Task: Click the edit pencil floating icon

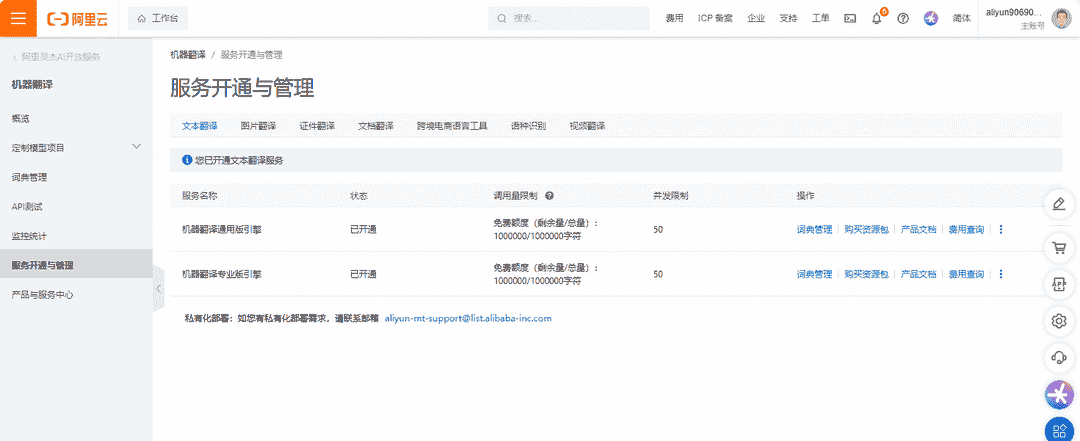Action: 1059,205
